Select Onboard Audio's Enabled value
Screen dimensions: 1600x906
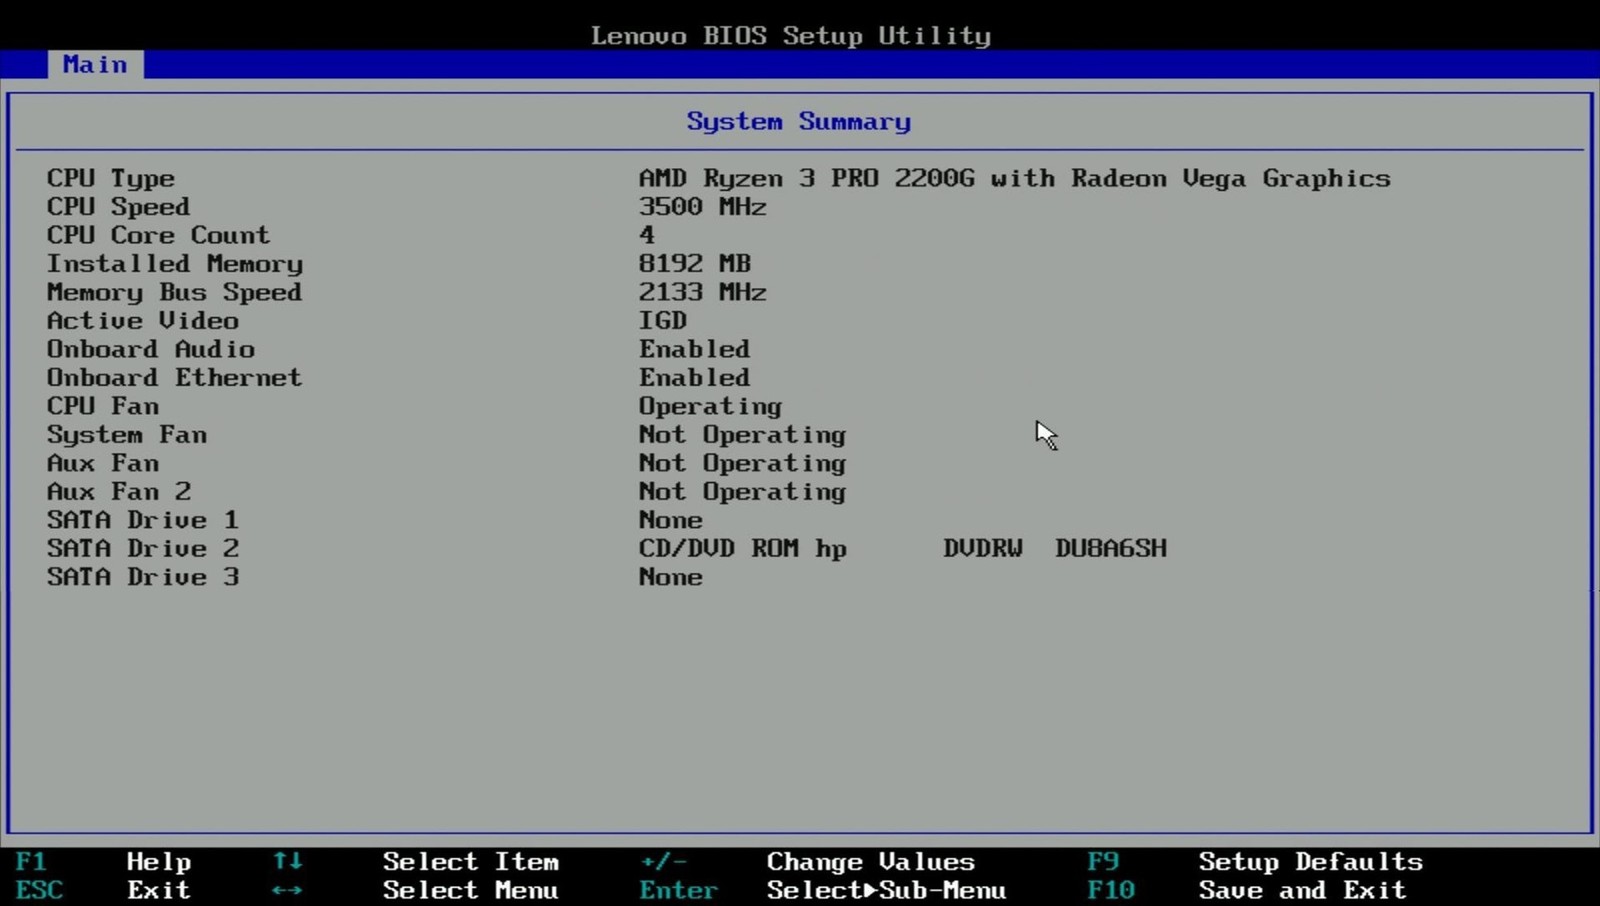pyautogui.click(x=694, y=349)
